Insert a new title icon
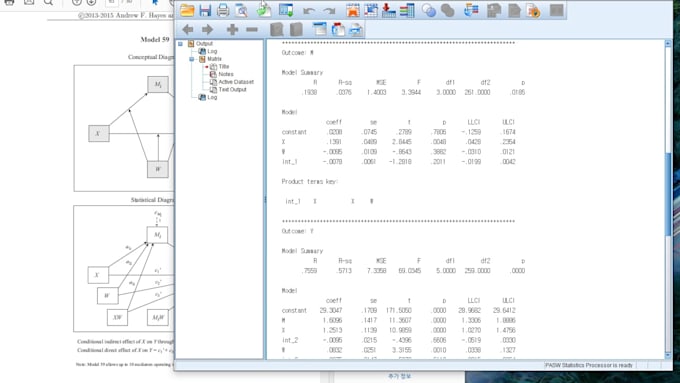This screenshot has width=680, height=383. pyautogui.click(x=338, y=29)
